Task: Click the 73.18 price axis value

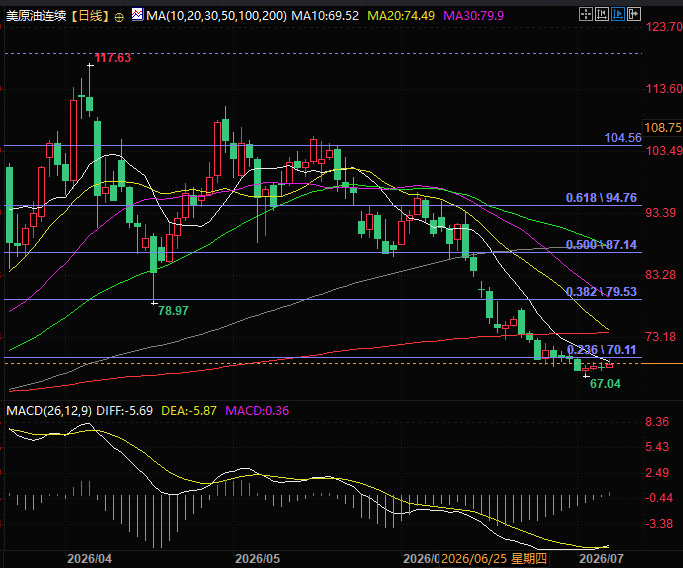Action: 660,337
